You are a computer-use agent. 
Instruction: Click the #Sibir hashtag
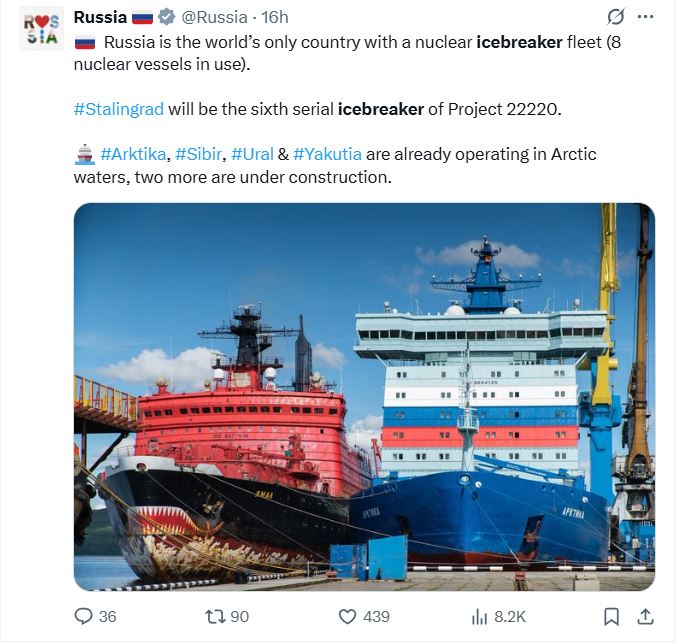tap(199, 154)
